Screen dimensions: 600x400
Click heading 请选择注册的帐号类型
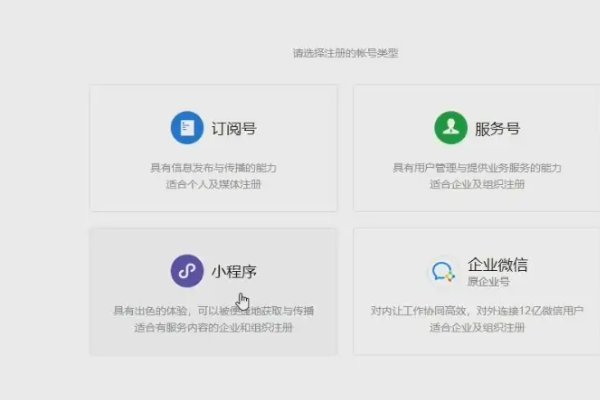tap(346, 53)
